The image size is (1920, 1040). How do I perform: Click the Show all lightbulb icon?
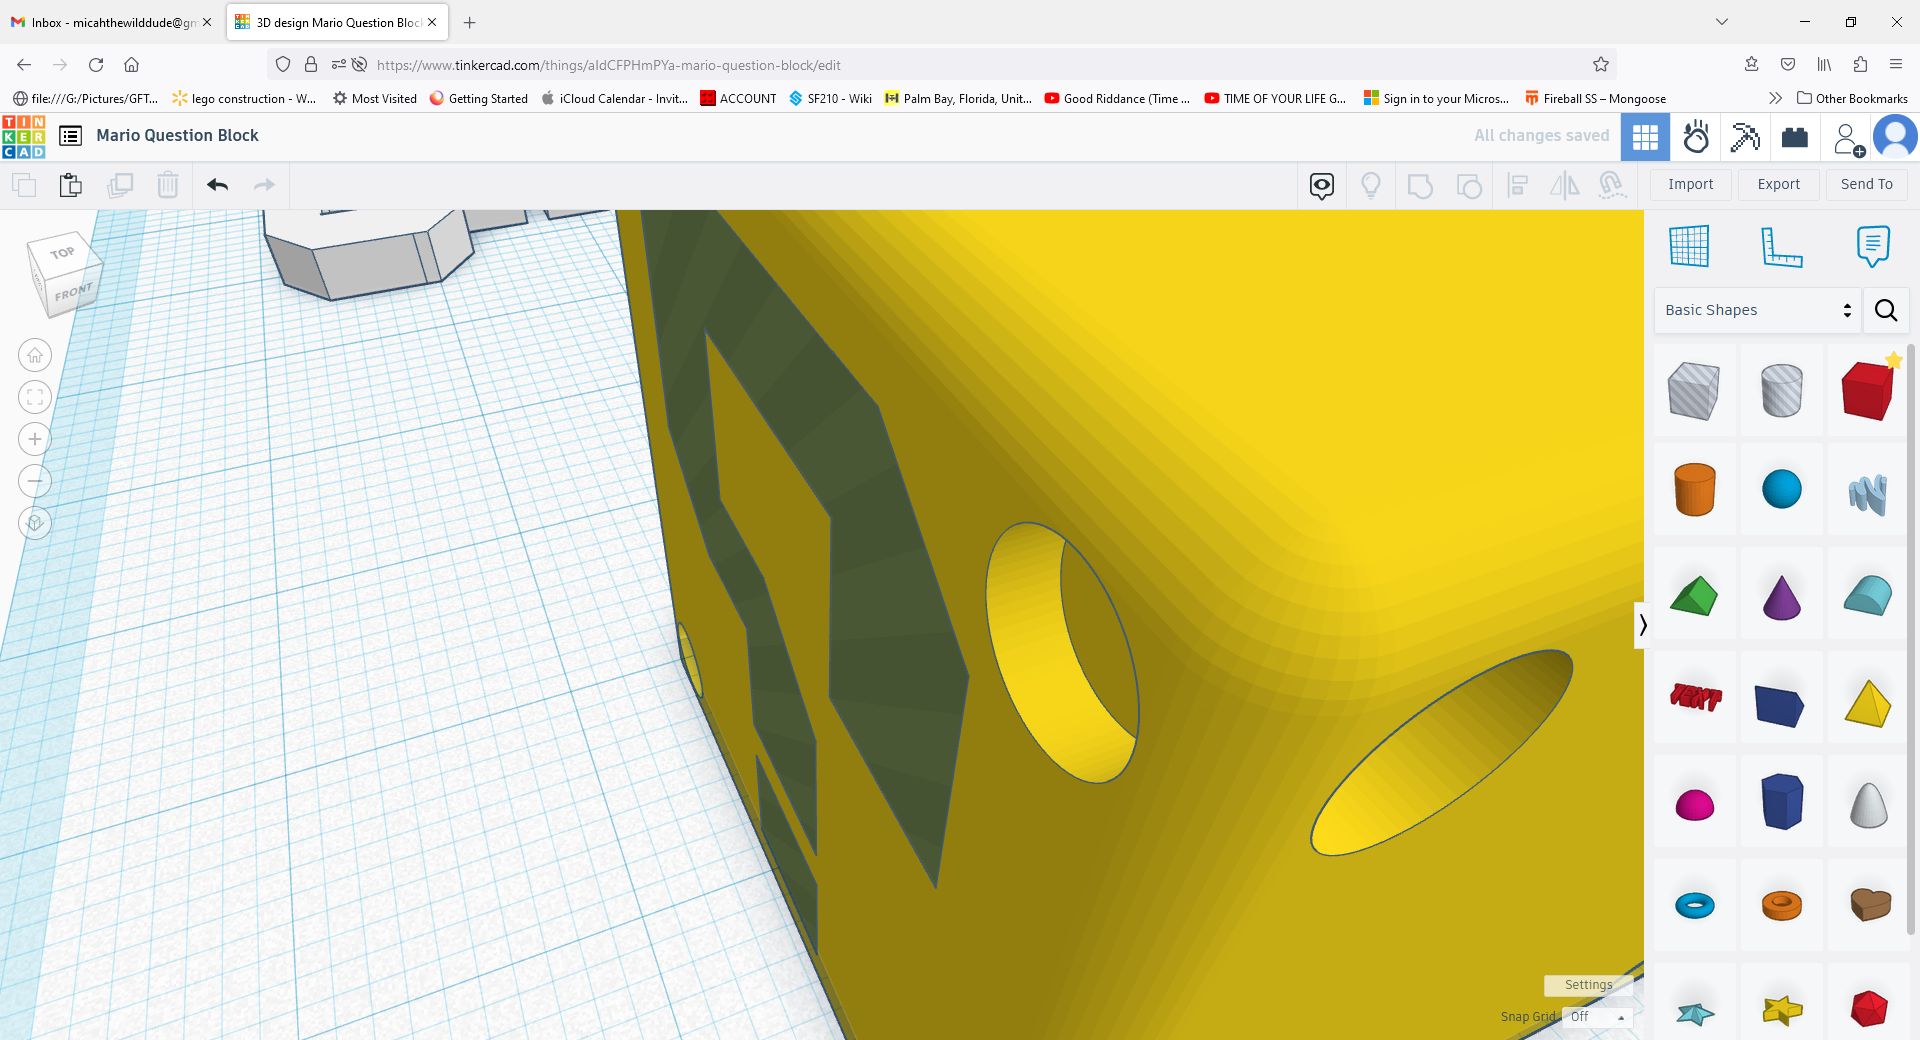click(1371, 185)
